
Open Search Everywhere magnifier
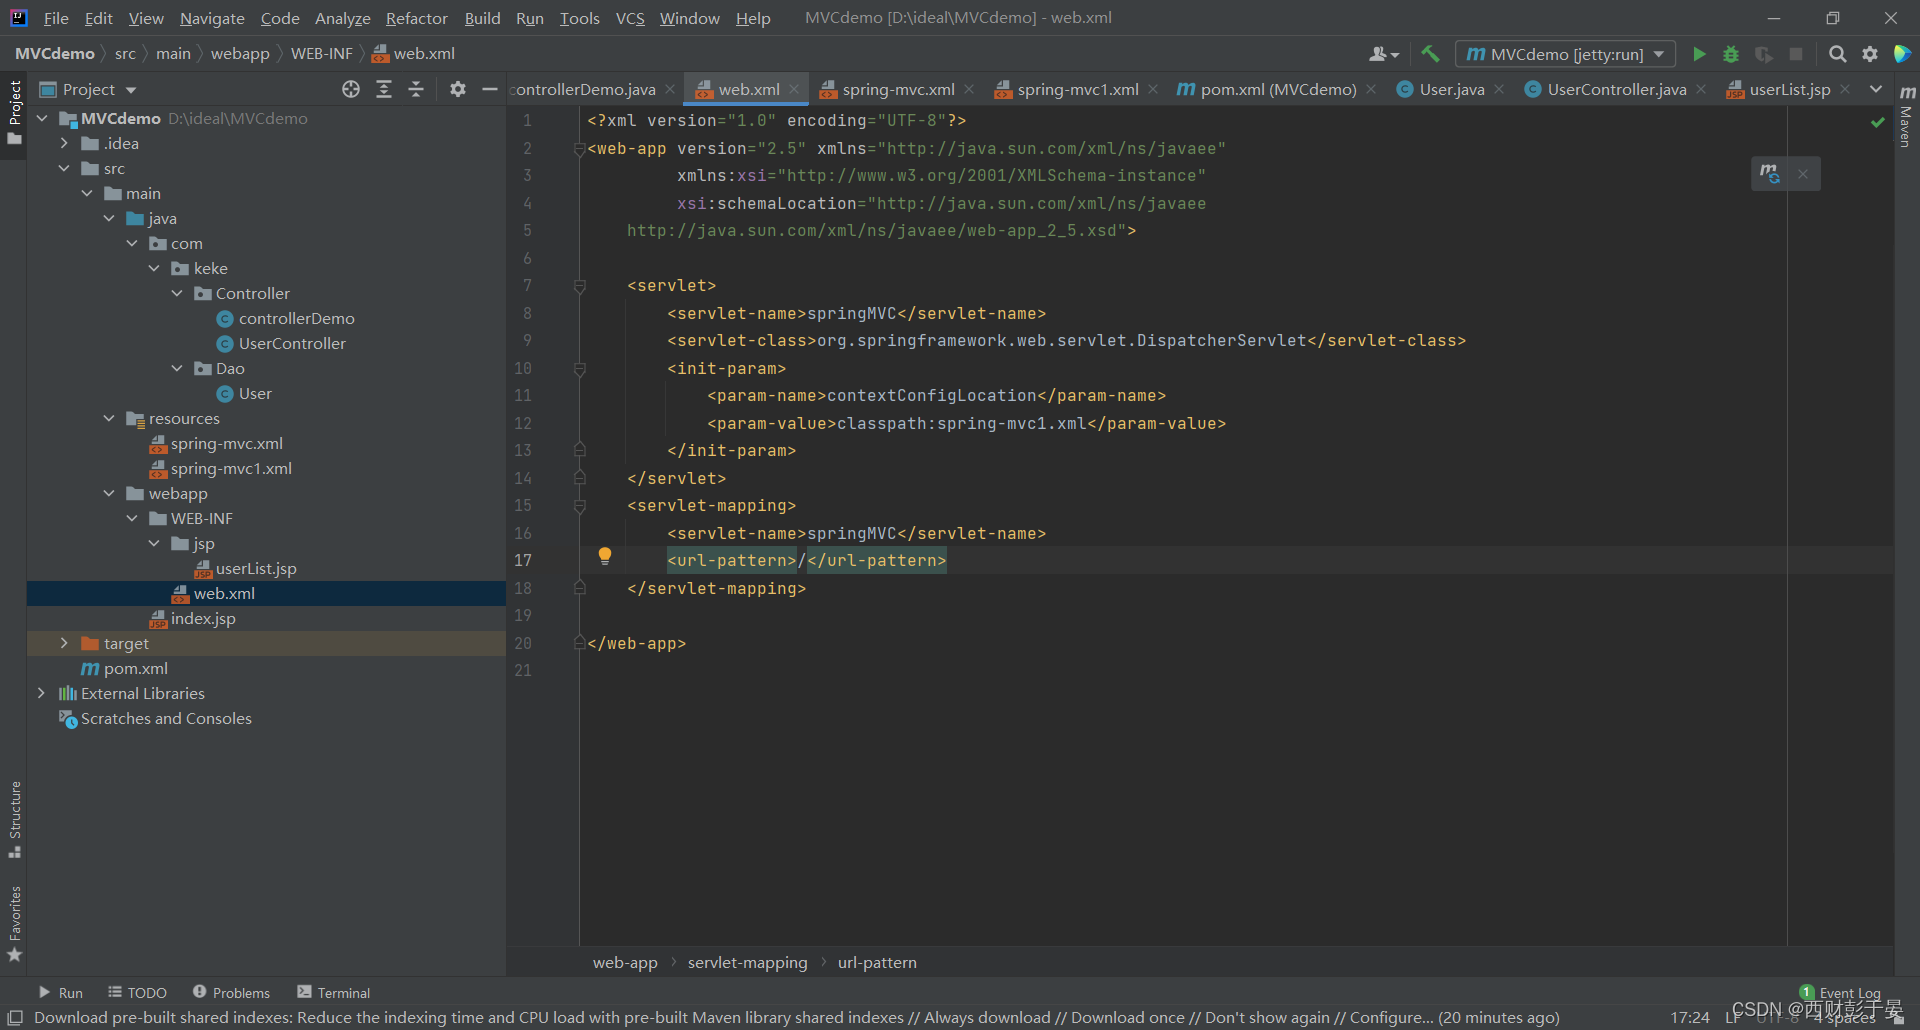tap(1837, 54)
